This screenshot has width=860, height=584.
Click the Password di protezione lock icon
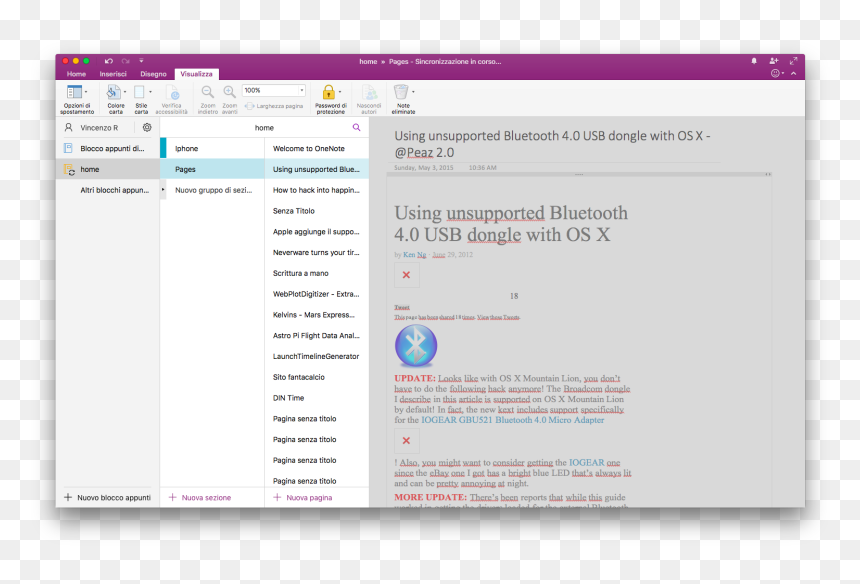coord(329,92)
